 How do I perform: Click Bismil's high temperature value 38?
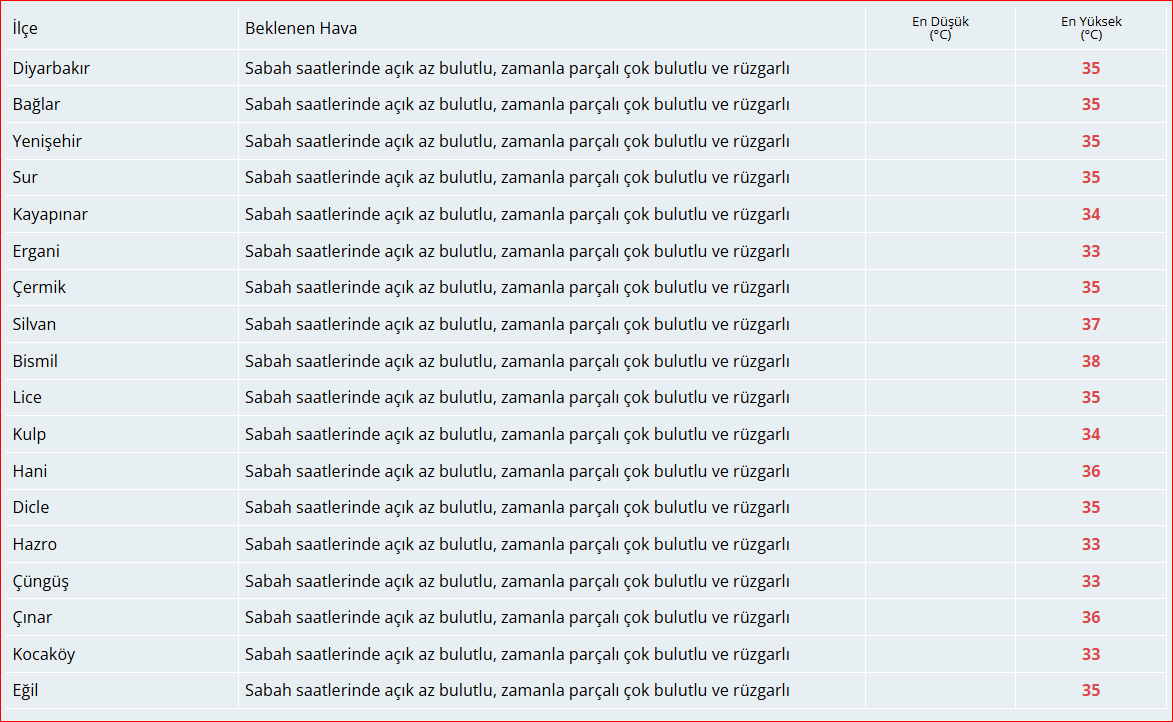1090,361
